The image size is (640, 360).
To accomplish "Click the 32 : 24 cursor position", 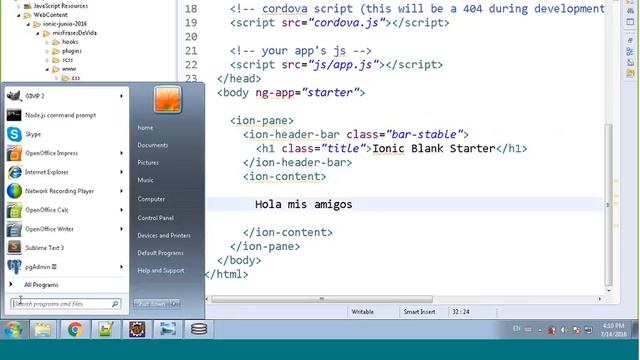I will 461,312.
